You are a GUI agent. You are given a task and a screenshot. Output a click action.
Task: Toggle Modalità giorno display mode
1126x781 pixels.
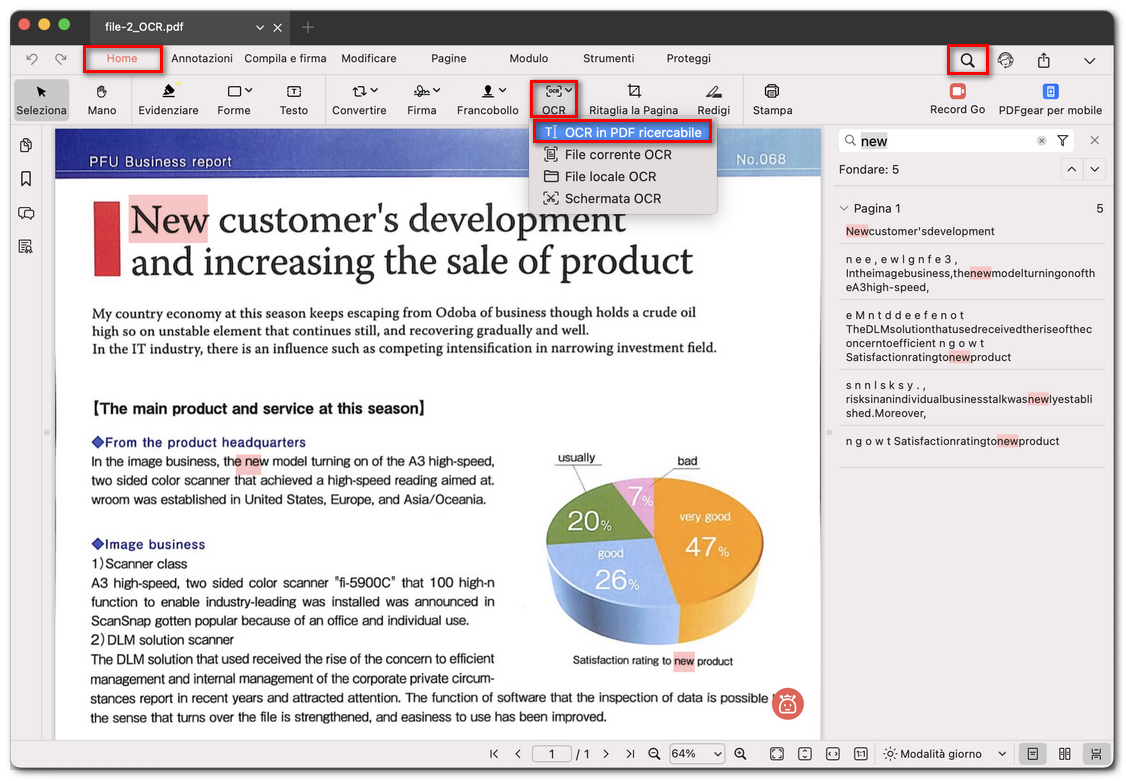(940, 753)
